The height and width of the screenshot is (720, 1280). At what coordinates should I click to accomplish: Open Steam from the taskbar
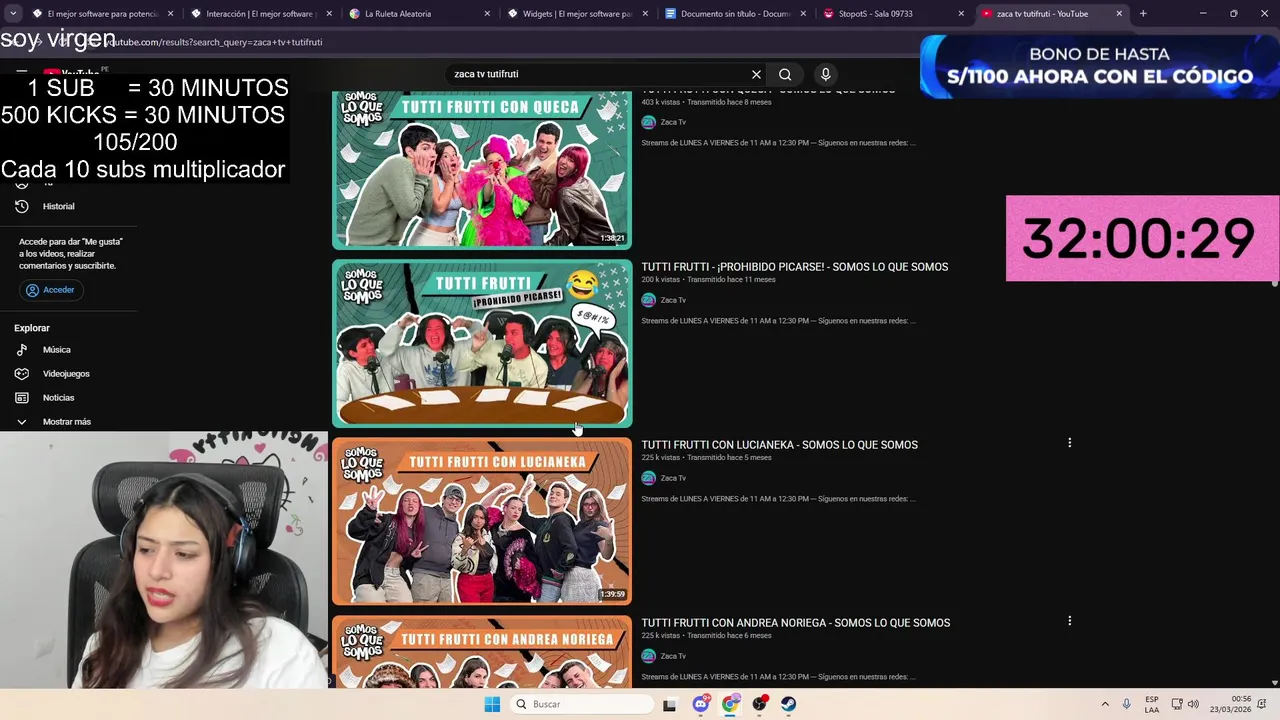pos(789,704)
